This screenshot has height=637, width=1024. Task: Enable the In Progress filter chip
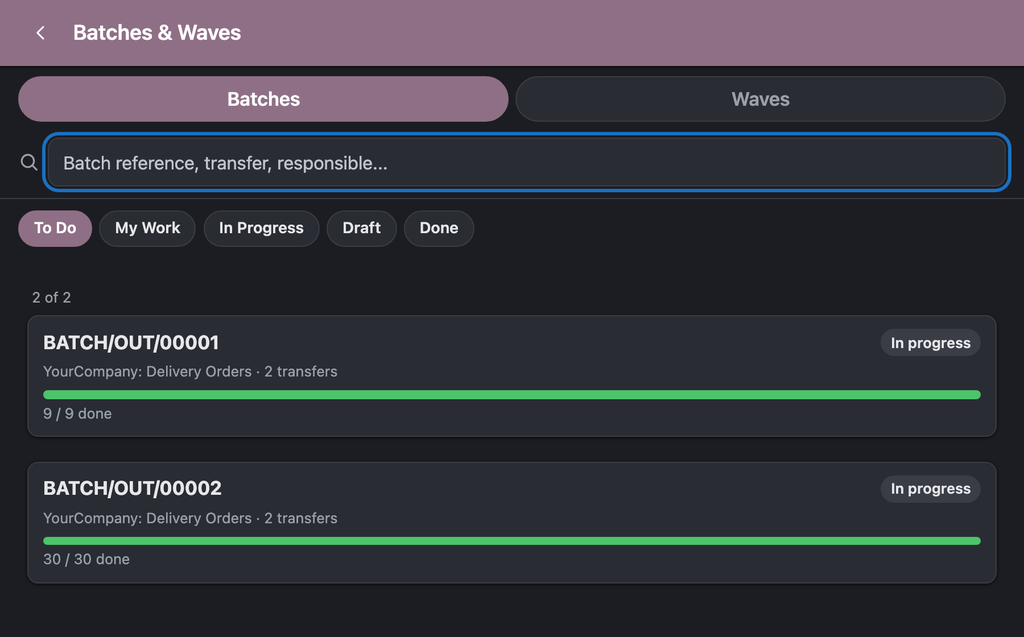pos(261,228)
